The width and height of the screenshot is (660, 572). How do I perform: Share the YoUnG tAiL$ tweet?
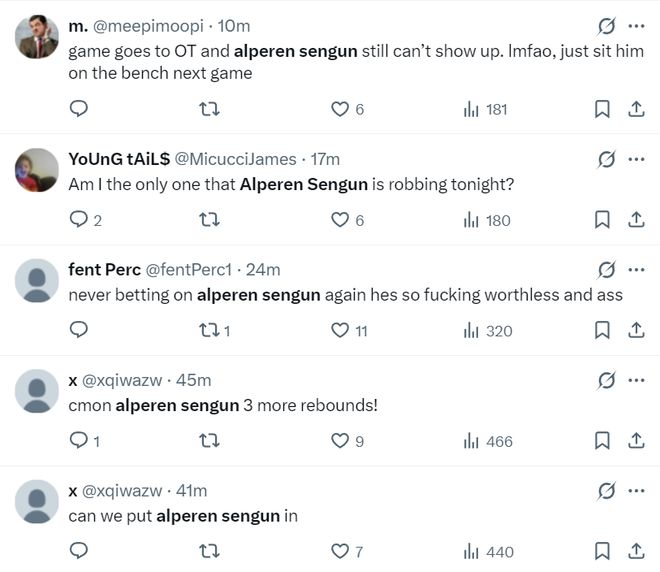coord(635,220)
